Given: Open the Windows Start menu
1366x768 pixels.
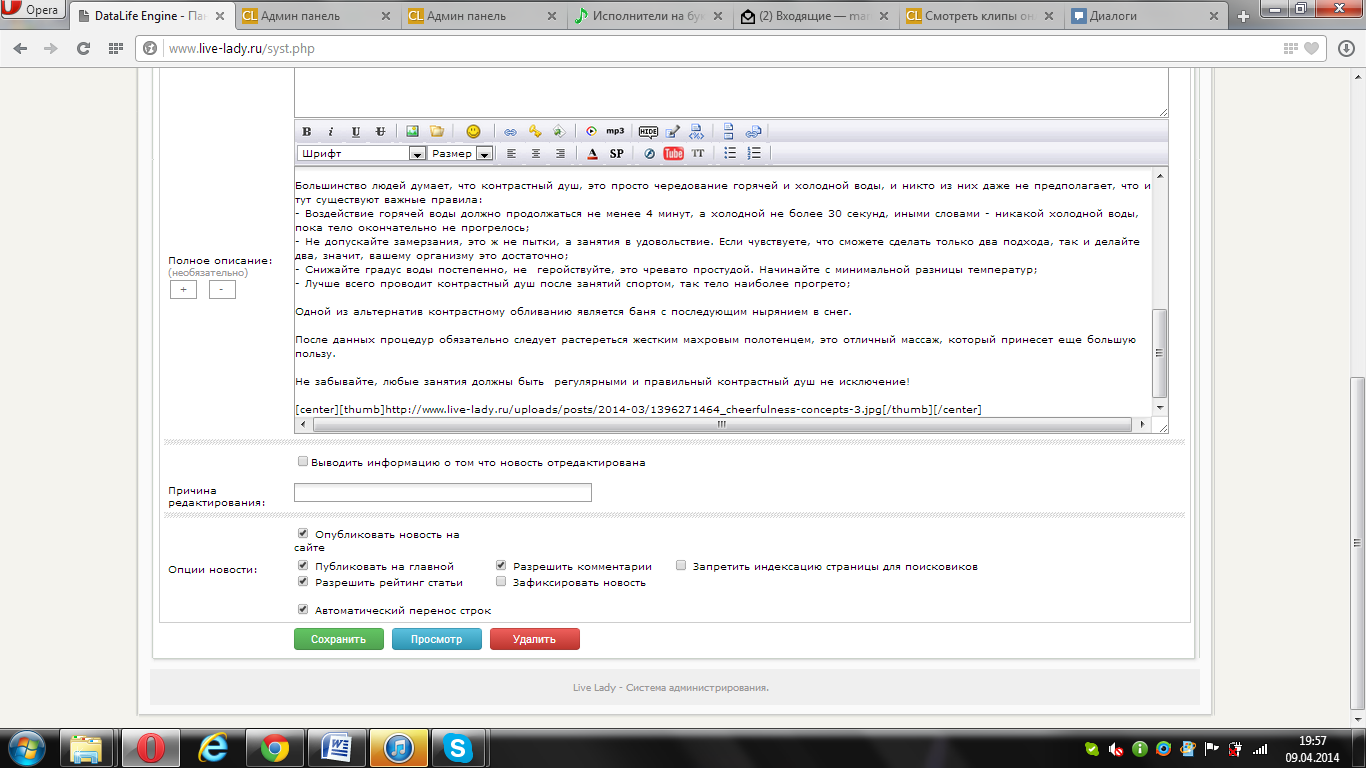Looking at the screenshot, I should 26,747.
